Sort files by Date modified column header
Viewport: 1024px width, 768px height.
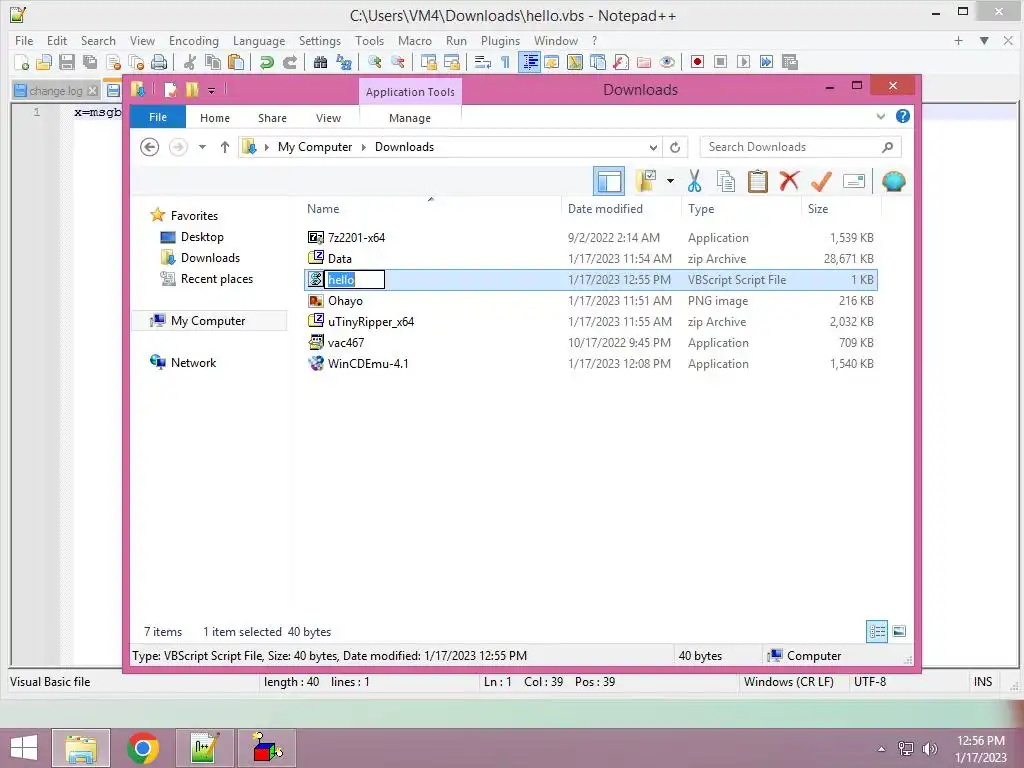pyautogui.click(x=605, y=209)
